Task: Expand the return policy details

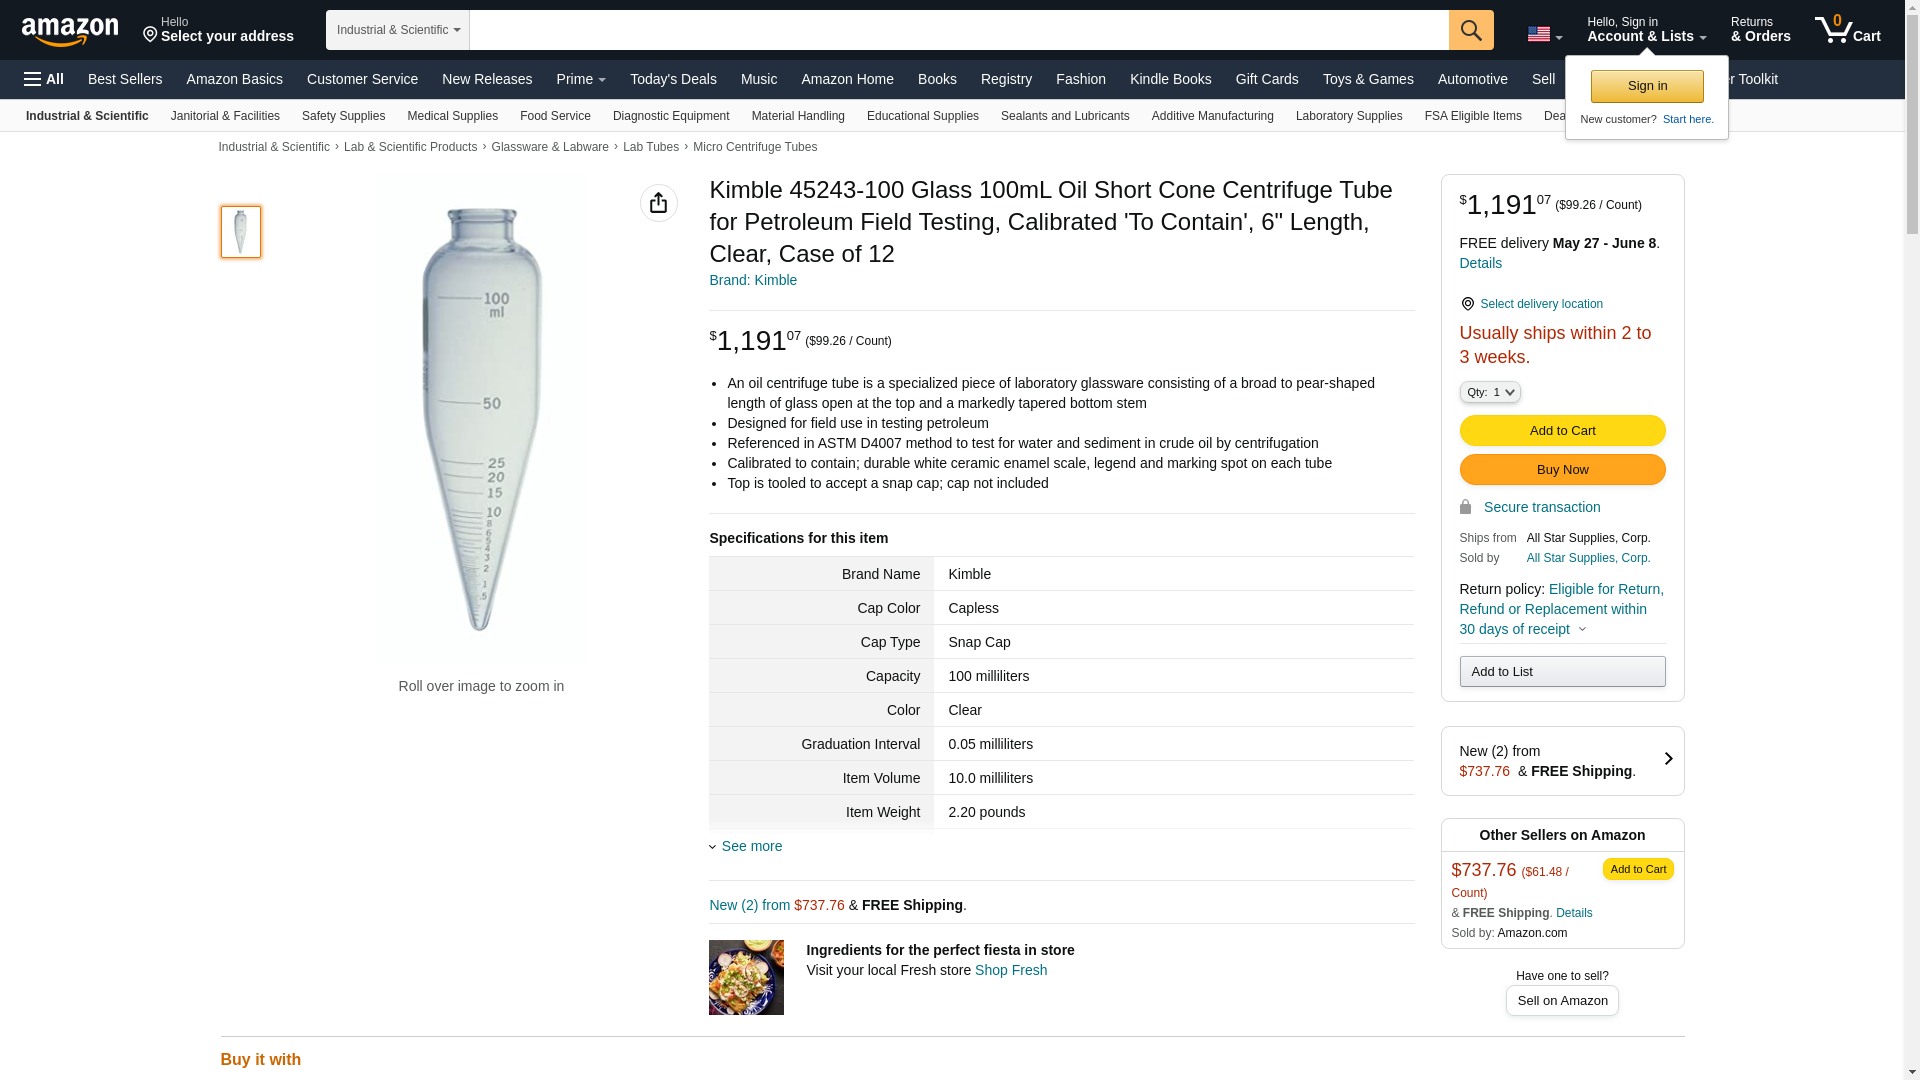Action: pyautogui.click(x=1582, y=629)
